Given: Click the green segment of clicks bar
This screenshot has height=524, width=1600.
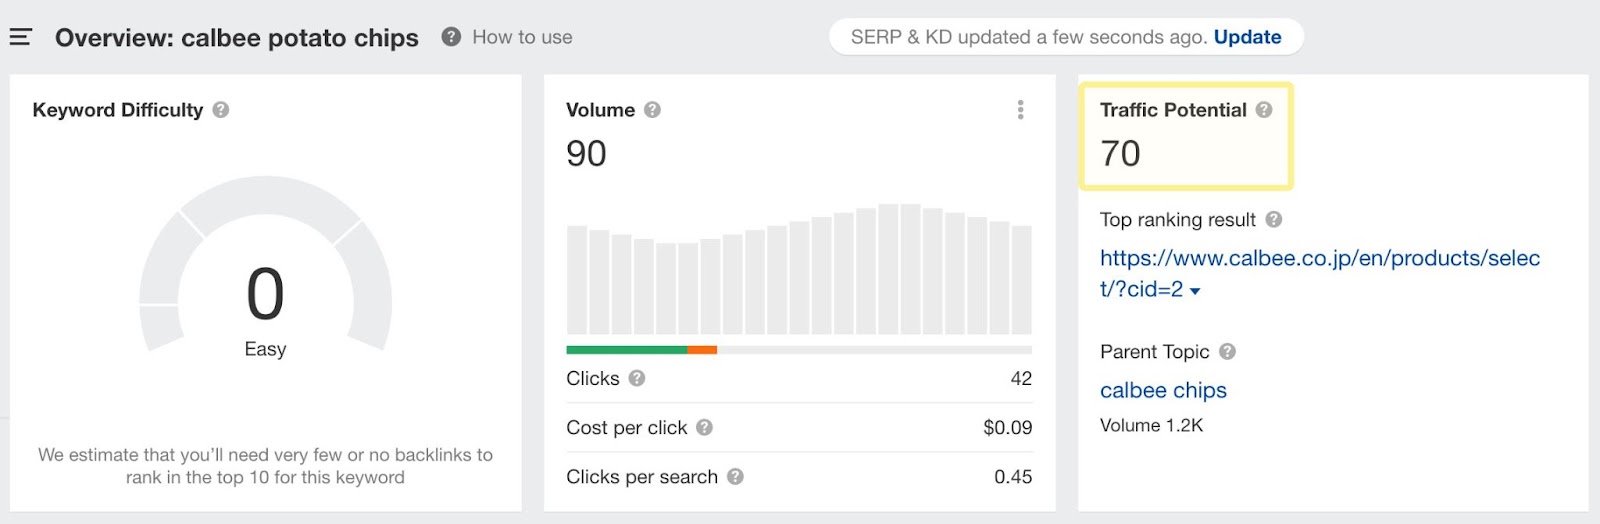Looking at the screenshot, I should pyautogui.click(x=626, y=350).
